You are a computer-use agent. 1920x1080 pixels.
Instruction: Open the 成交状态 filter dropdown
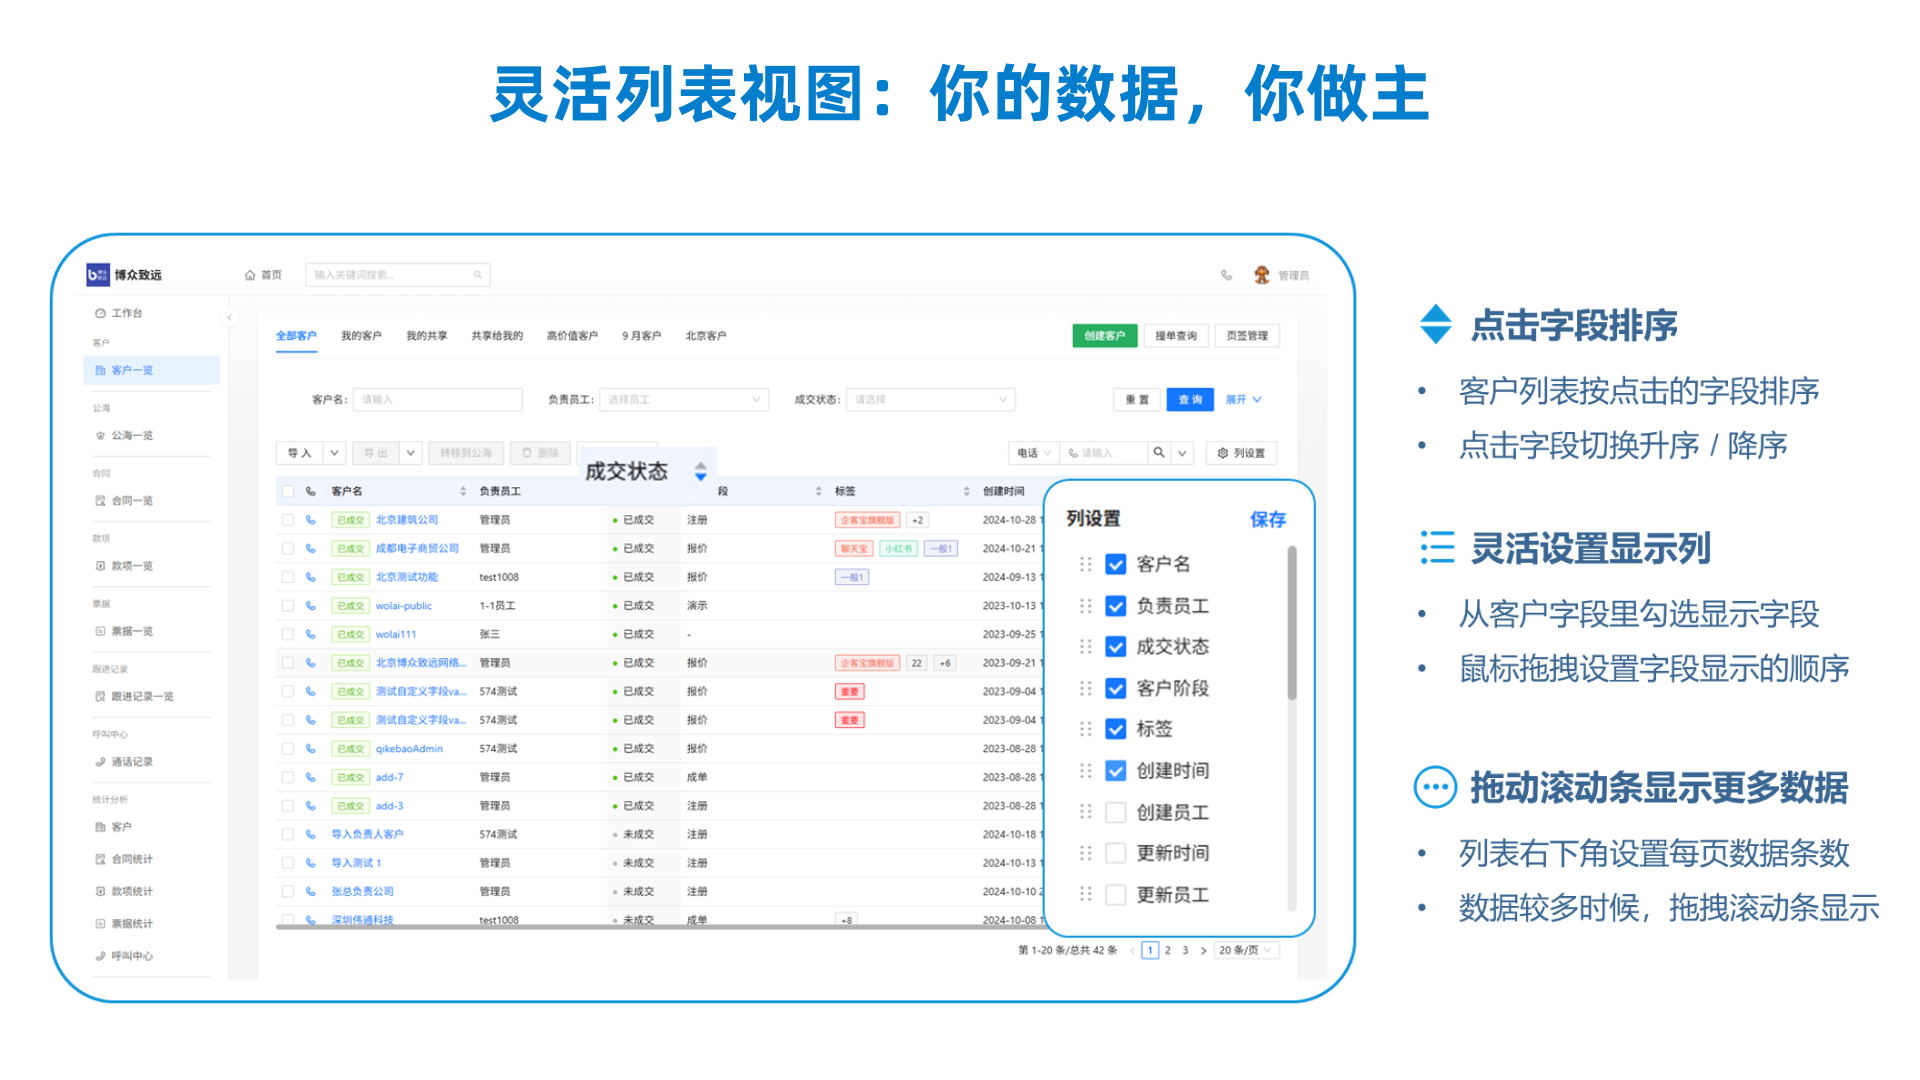(x=930, y=399)
